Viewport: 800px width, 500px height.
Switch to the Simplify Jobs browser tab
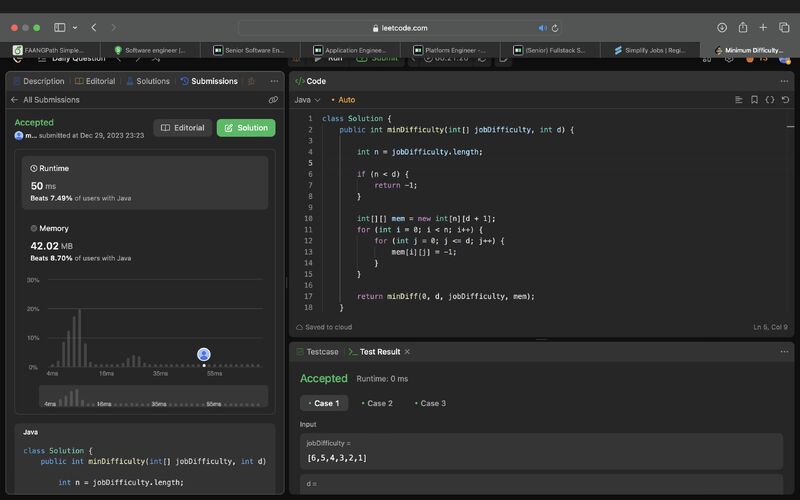[x=650, y=50]
